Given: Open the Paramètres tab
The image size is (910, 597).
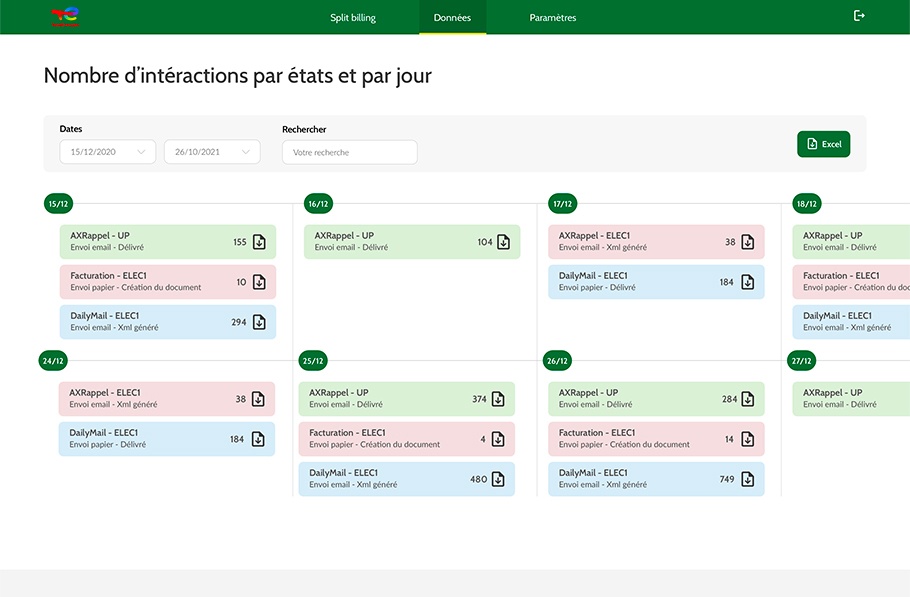Looking at the screenshot, I should tap(552, 18).
